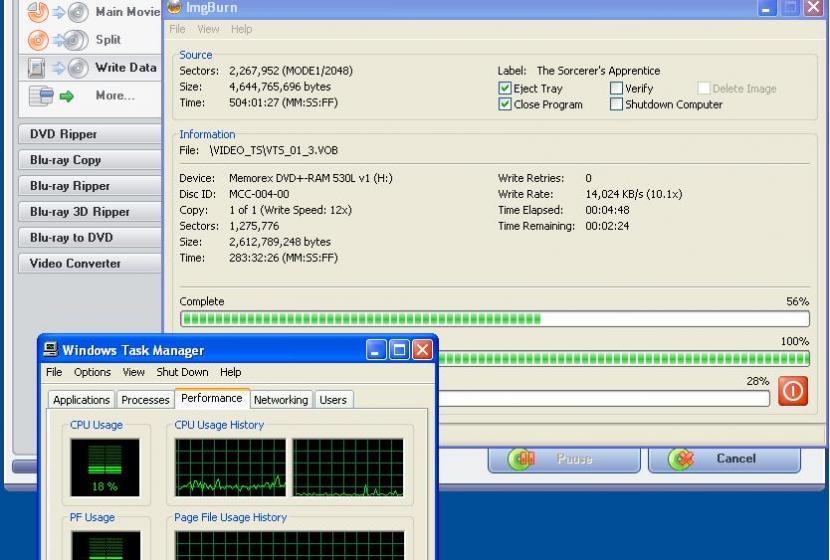830x560 pixels.
Task: Click Time Elapsed value 00:04:48
Action: 607,210
